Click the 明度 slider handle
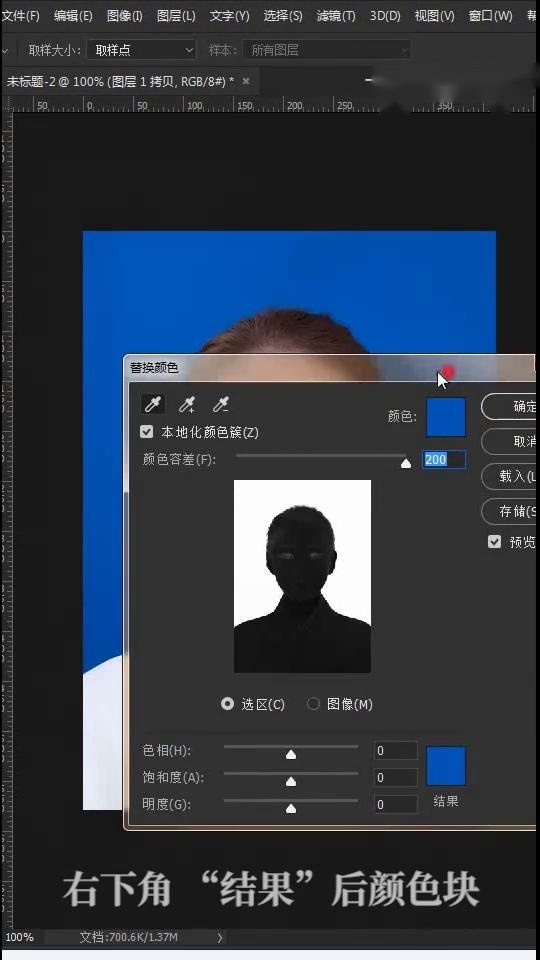This screenshot has width=540, height=960. [x=291, y=808]
